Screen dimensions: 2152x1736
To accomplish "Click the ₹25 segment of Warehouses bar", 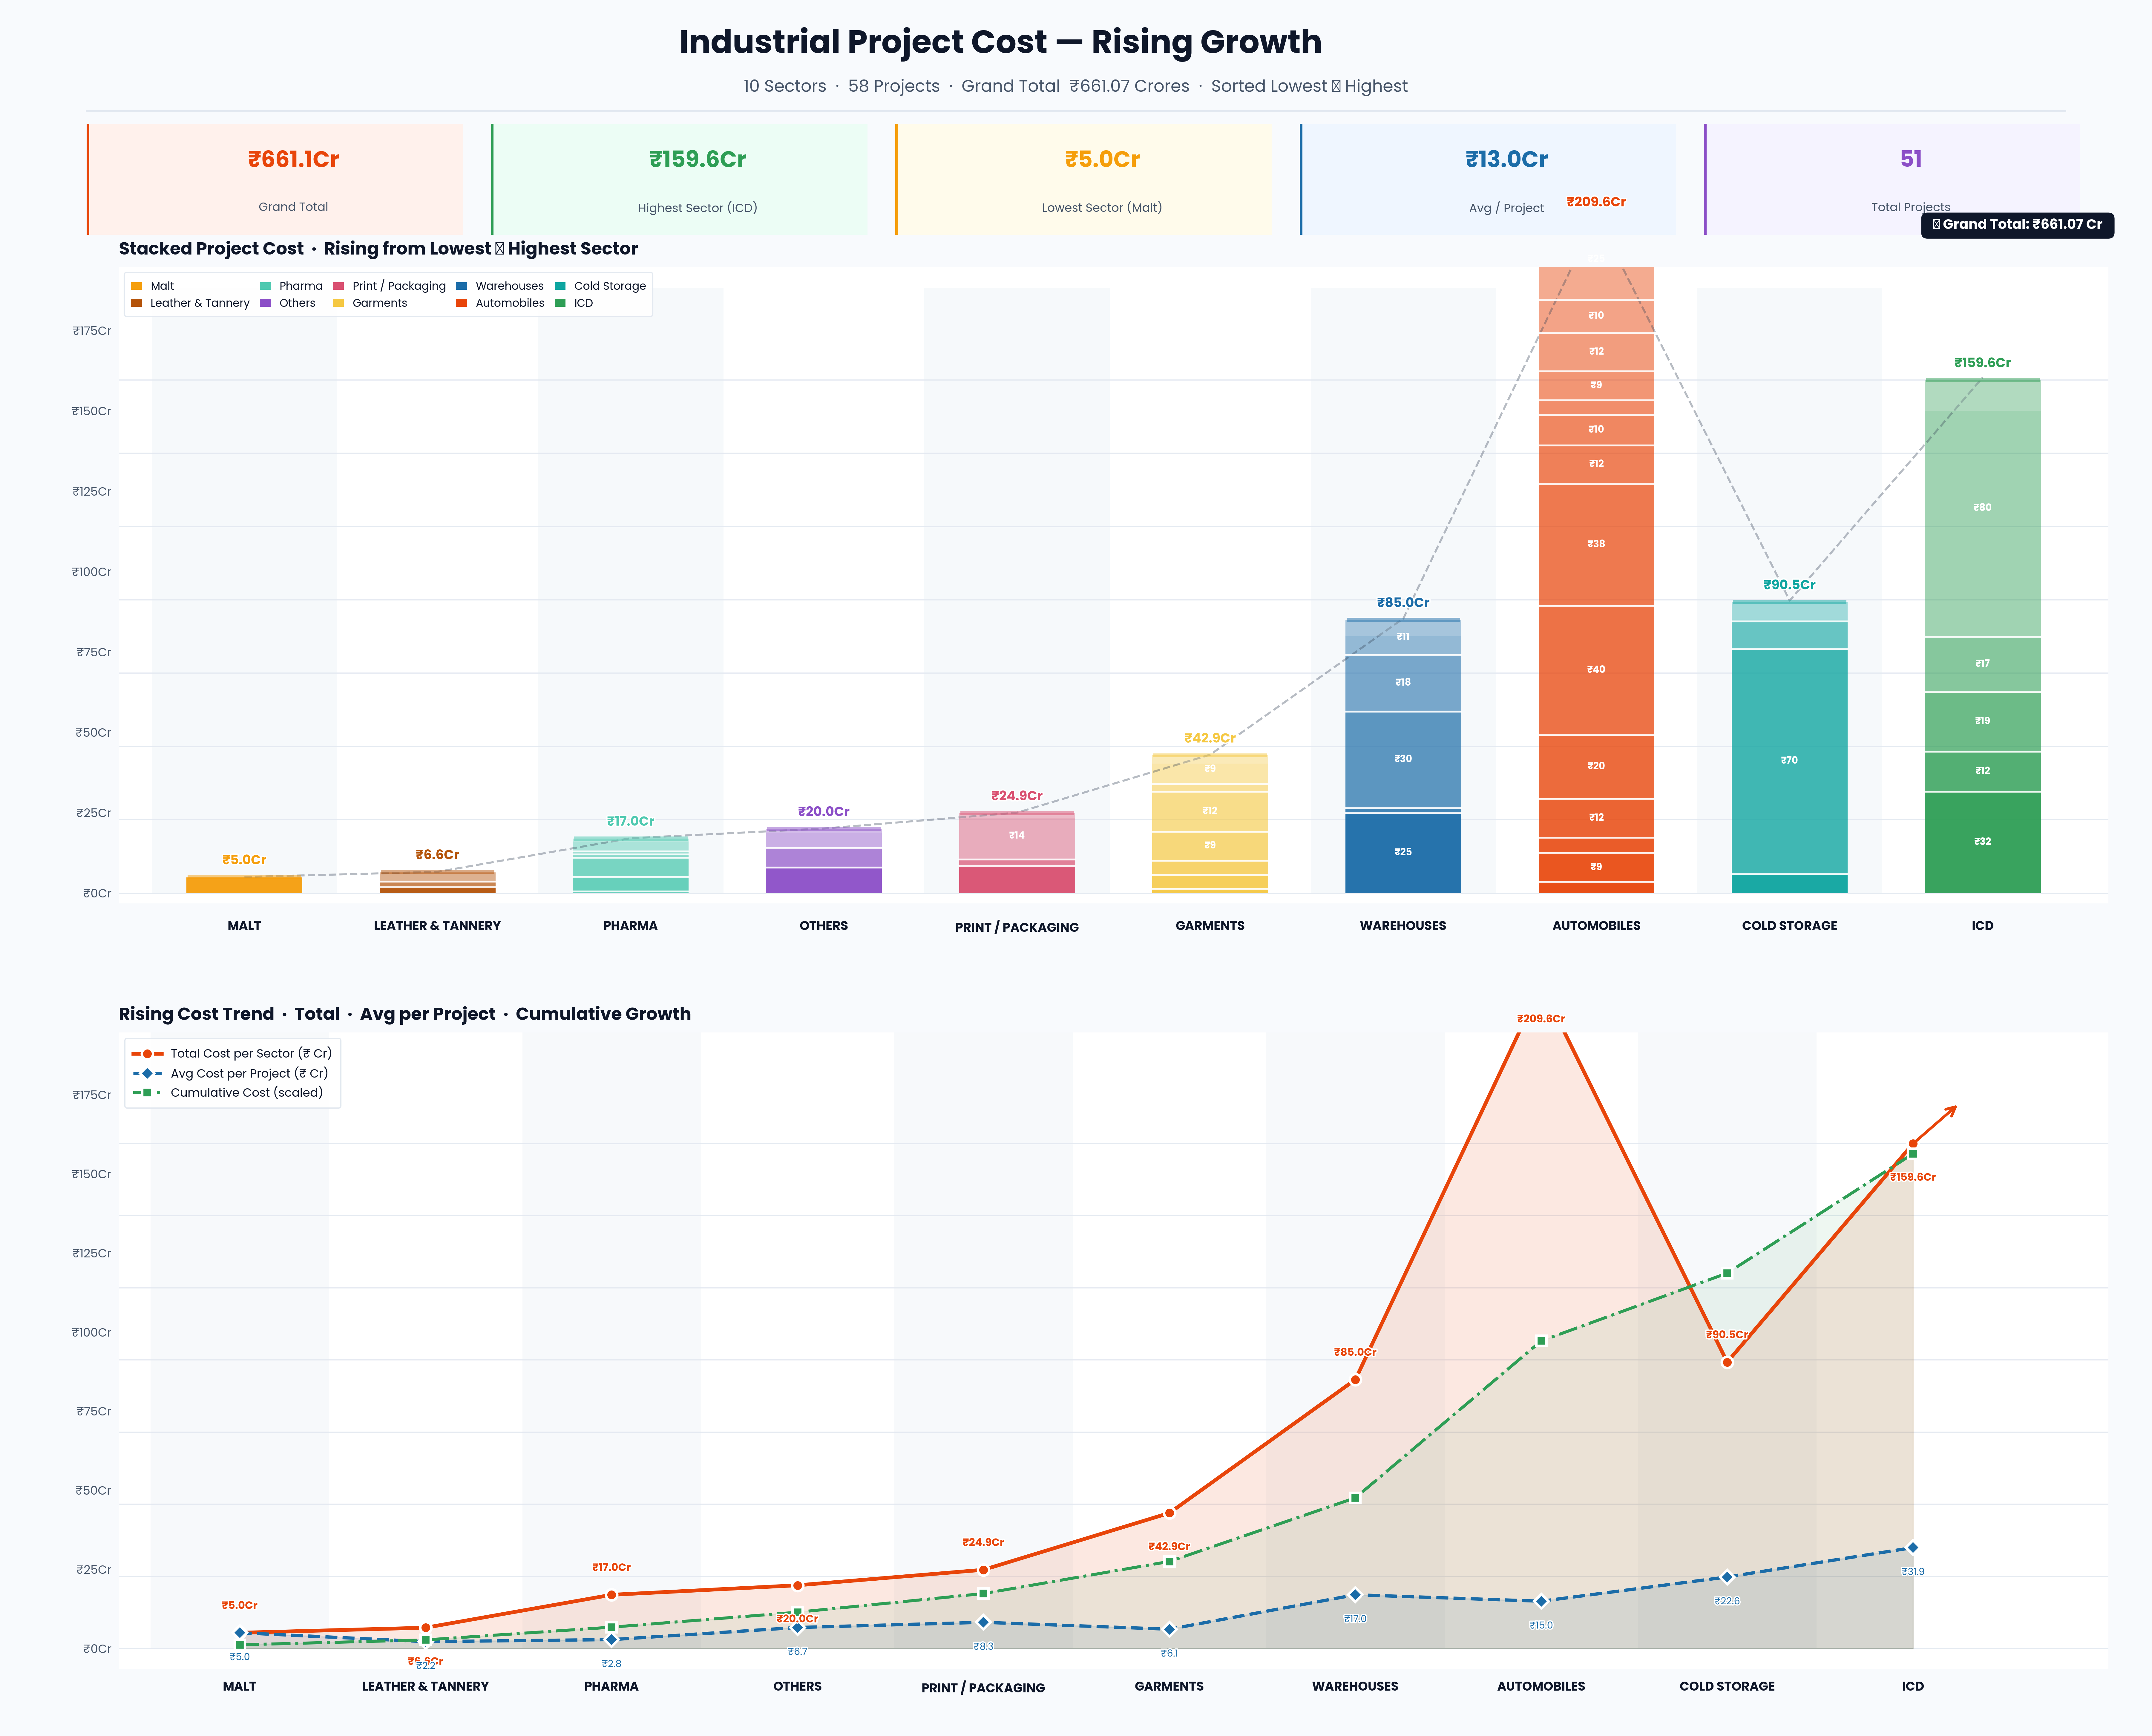I will point(1403,853).
